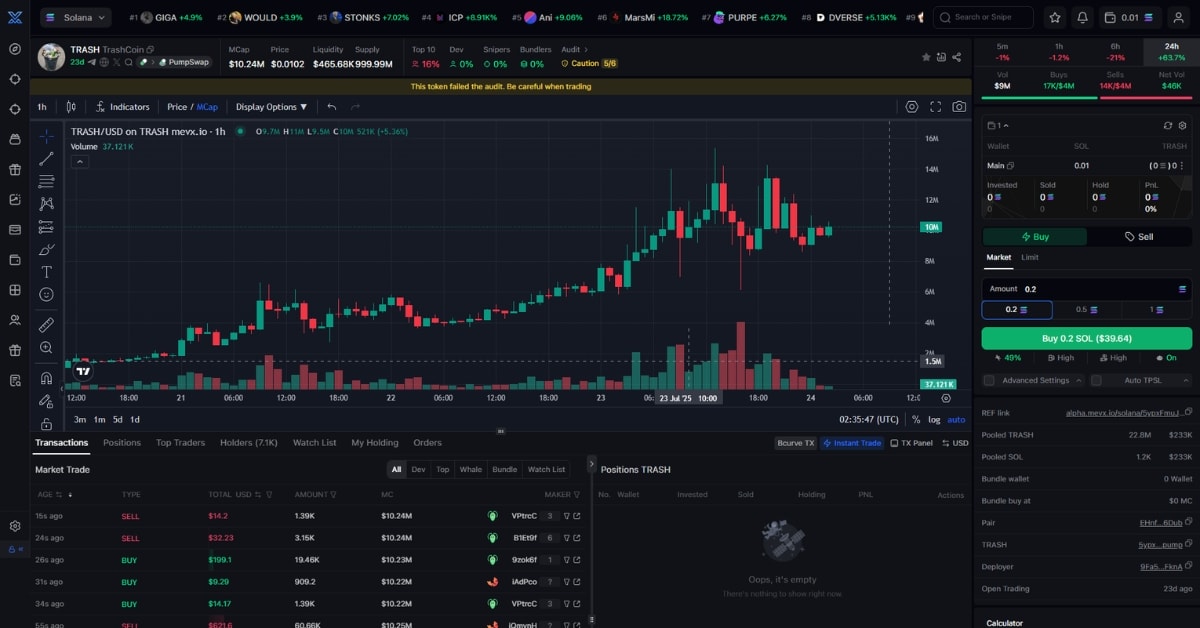Viewport: 1200px width, 628px height.
Task: Enable the Instant Trade toggle
Action: click(852, 442)
